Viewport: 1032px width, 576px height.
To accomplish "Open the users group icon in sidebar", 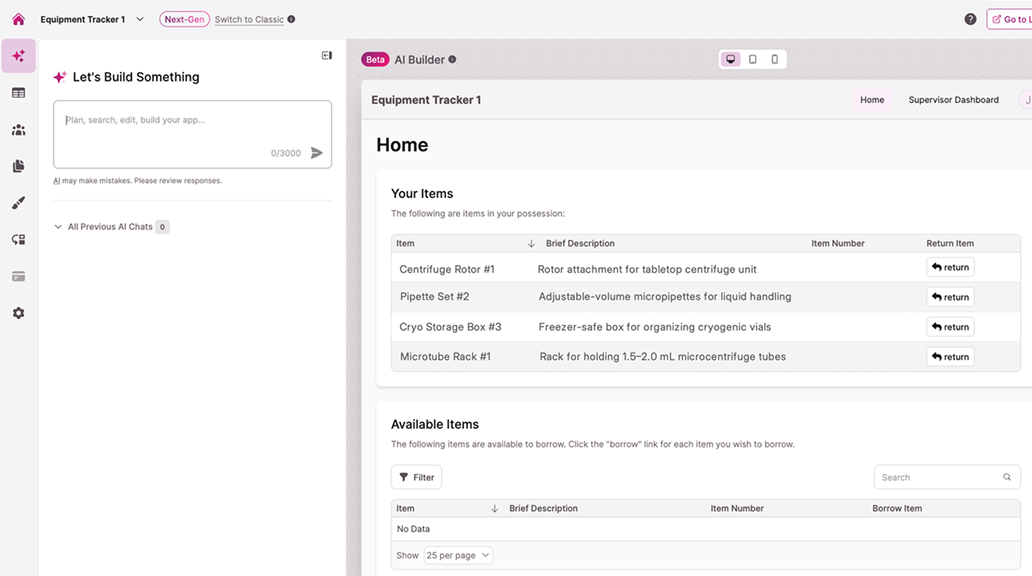I will [x=18, y=130].
